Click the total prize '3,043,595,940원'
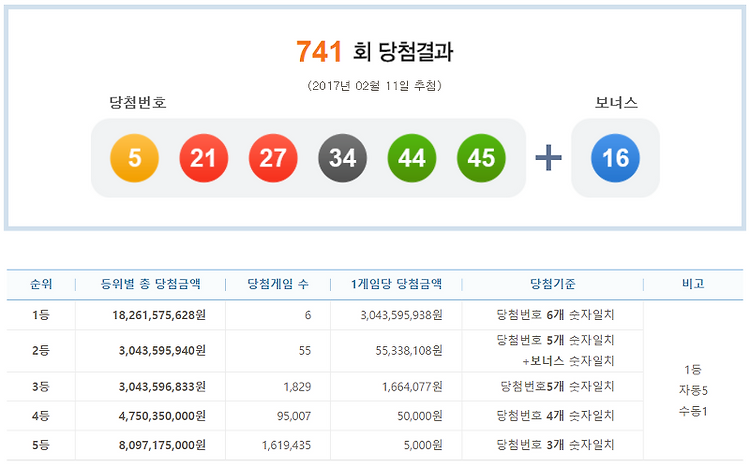Viewport: 750px width, 467px height. coord(163,351)
